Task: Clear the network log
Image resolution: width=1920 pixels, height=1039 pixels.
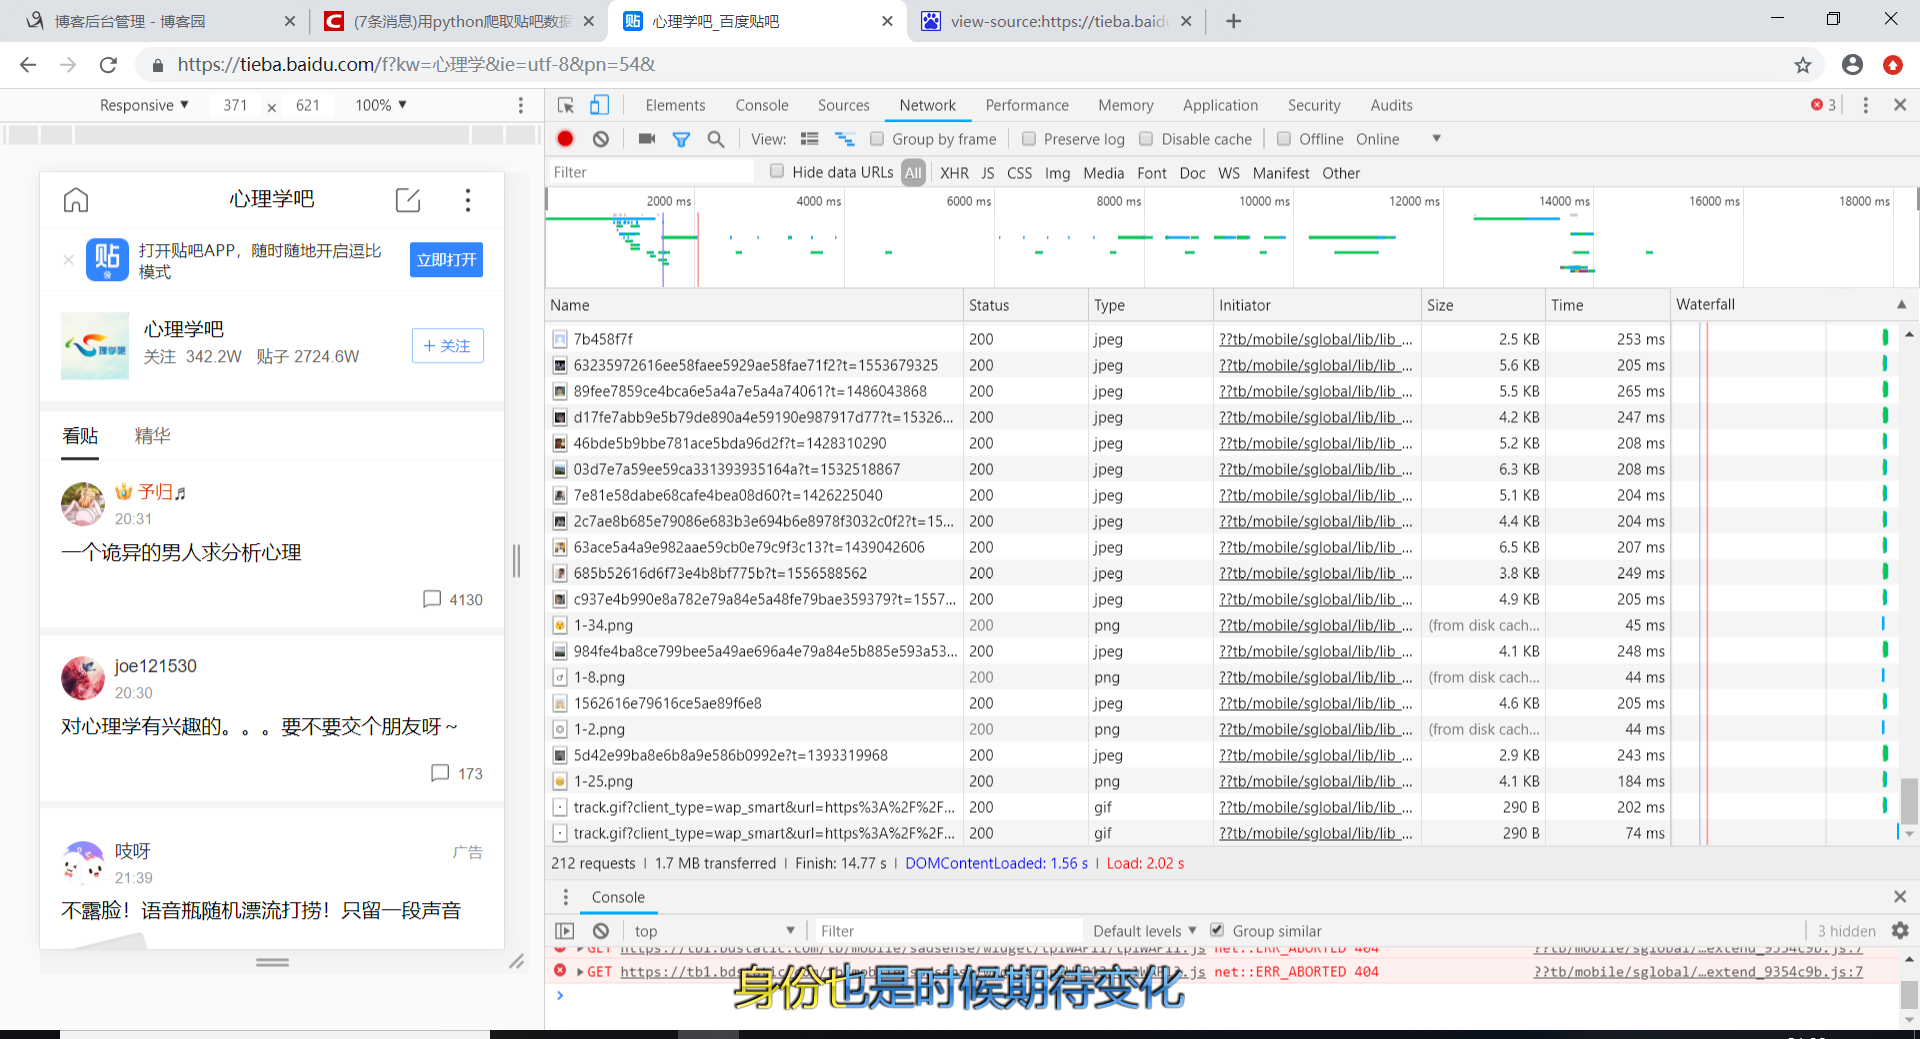Action: [600, 139]
